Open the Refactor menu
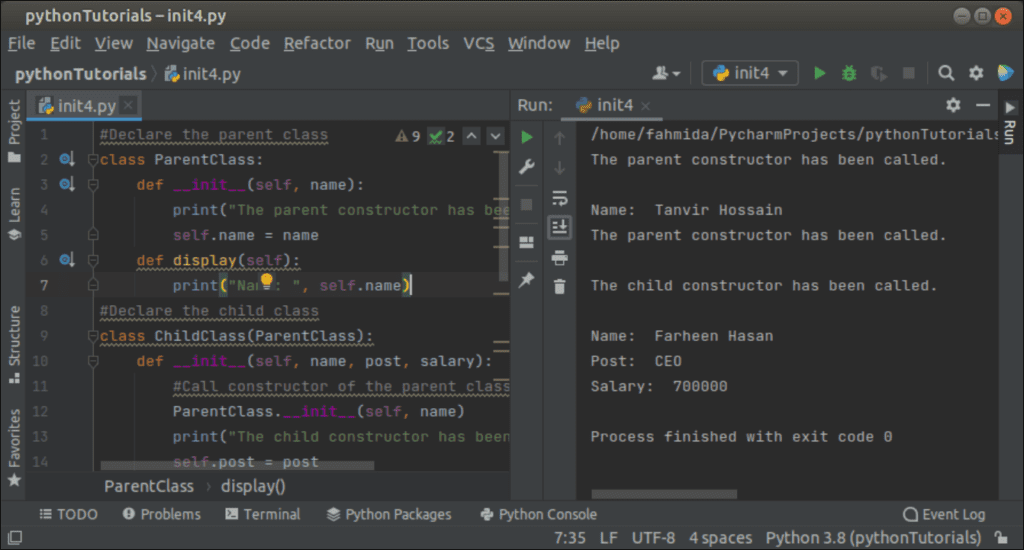The height and width of the screenshot is (550, 1024). point(317,43)
